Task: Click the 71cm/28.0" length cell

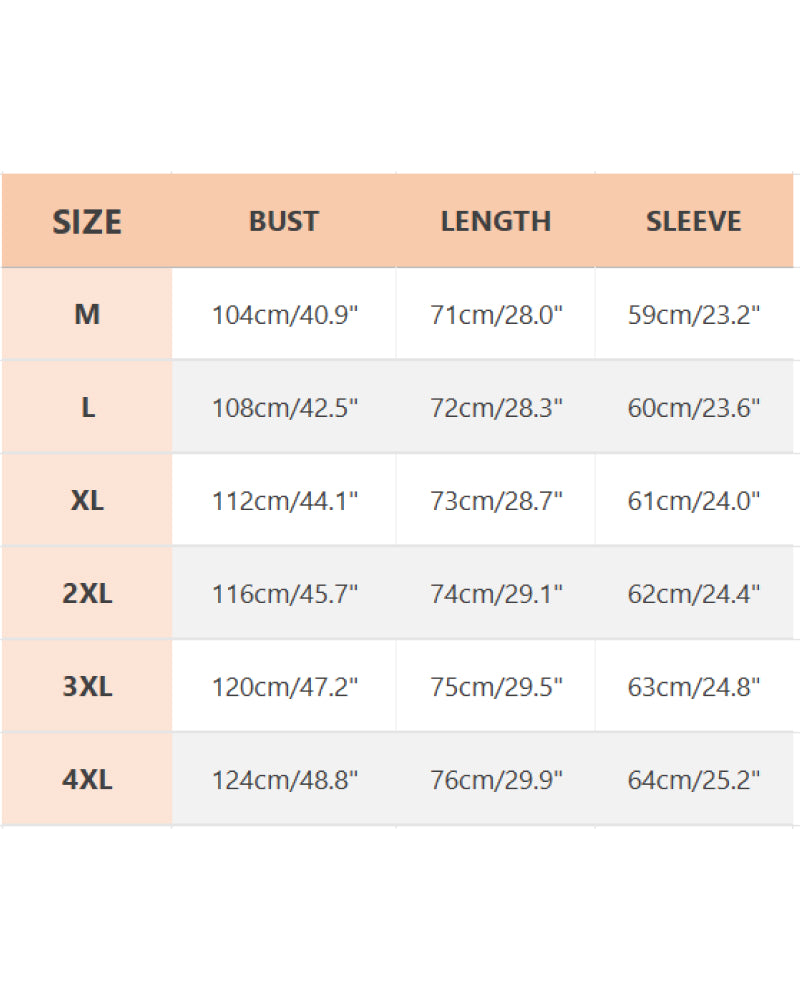Action: (x=497, y=316)
